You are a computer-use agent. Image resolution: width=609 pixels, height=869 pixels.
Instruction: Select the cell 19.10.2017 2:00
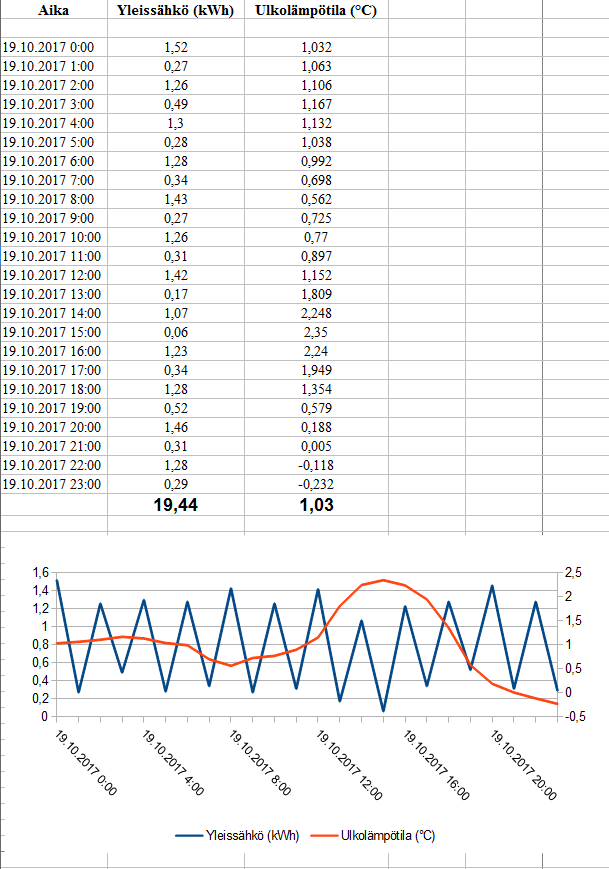pos(54,85)
